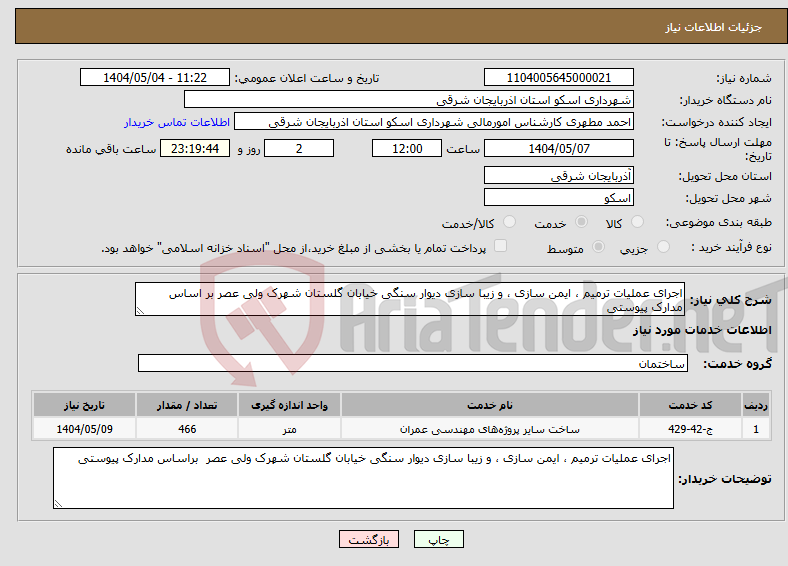The image size is (788, 566).
Task: Click the چاپ print button
Action: (x=438, y=539)
